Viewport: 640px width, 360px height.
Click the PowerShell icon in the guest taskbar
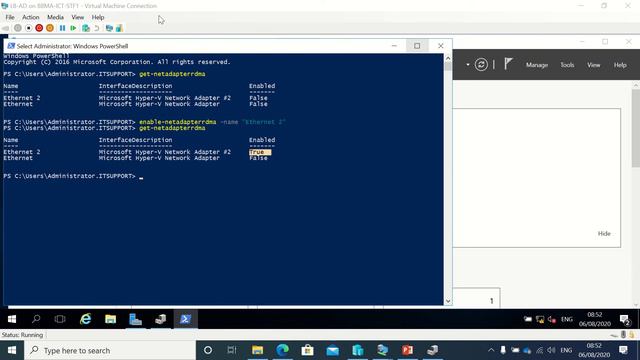pos(185,319)
